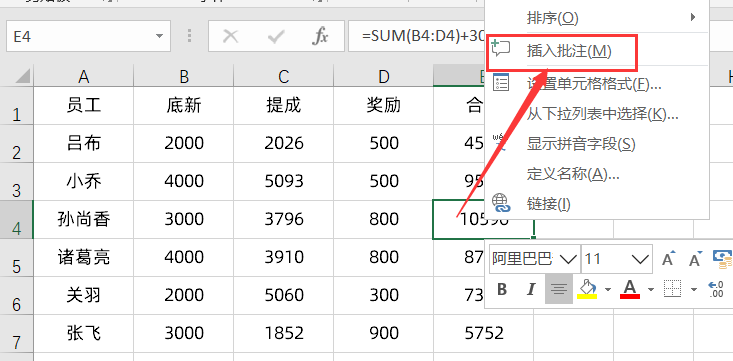The height and width of the screenshot is (361, 733).
Task: Apply the red font color A
Action: click(x=630, y=289)
